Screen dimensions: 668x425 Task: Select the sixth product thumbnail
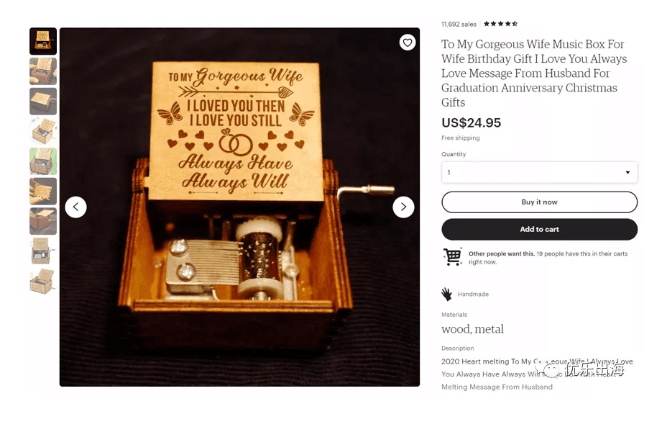(43, 191)
